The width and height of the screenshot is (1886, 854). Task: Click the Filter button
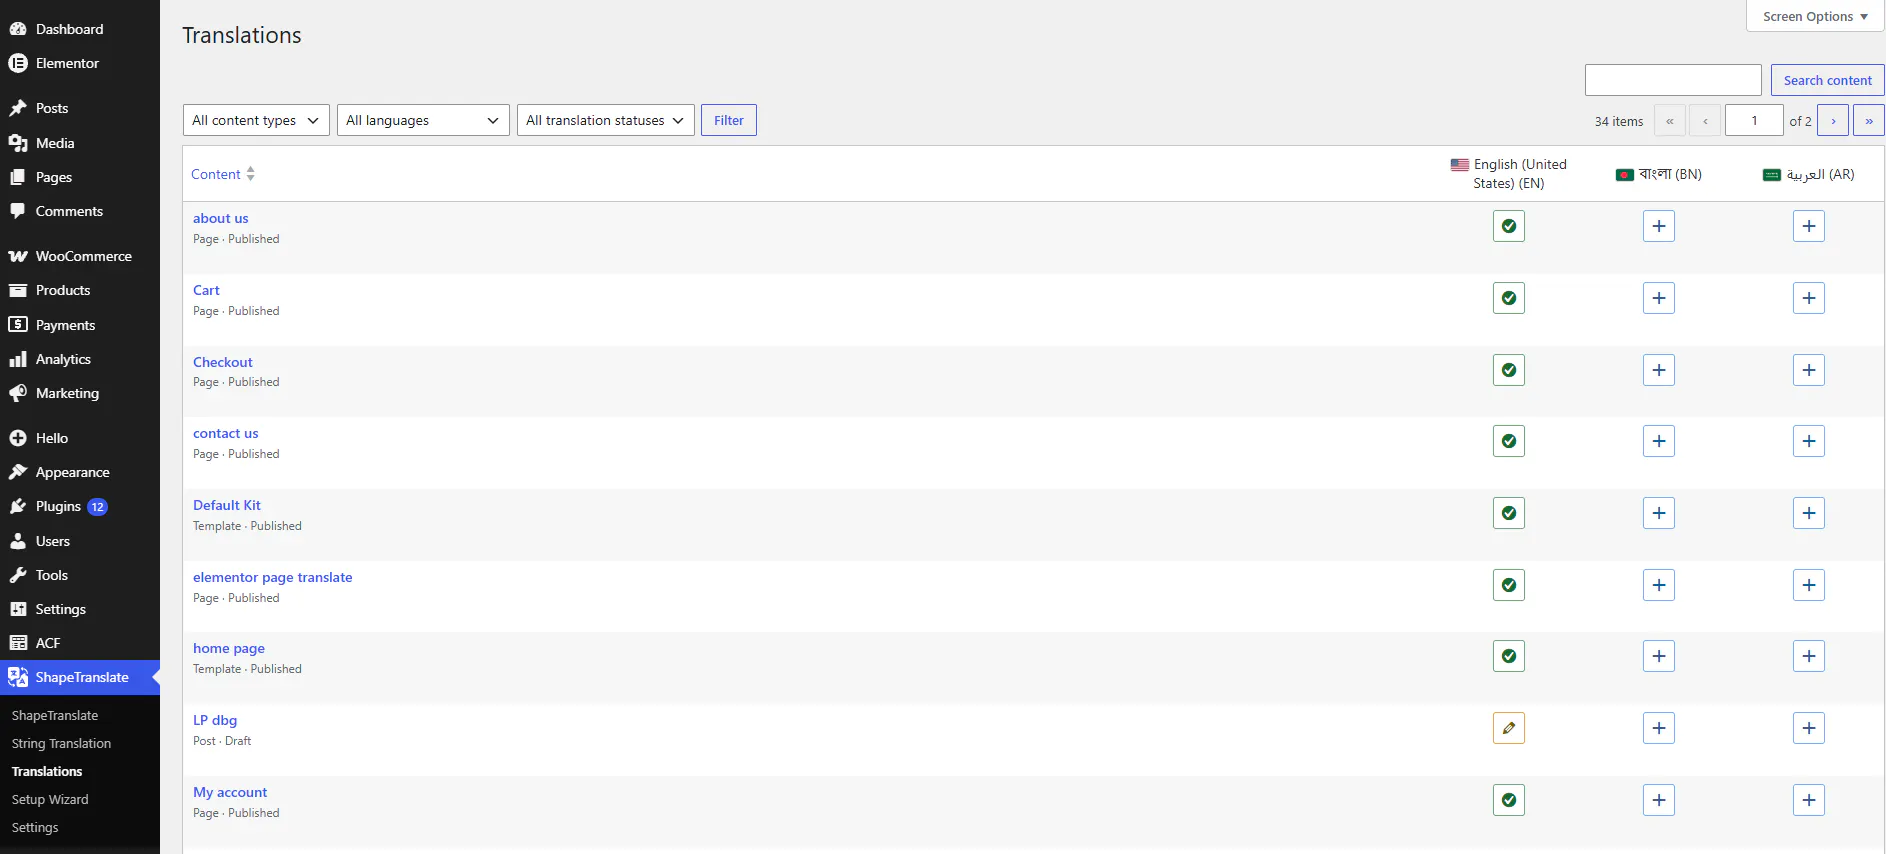coord(728,120)
